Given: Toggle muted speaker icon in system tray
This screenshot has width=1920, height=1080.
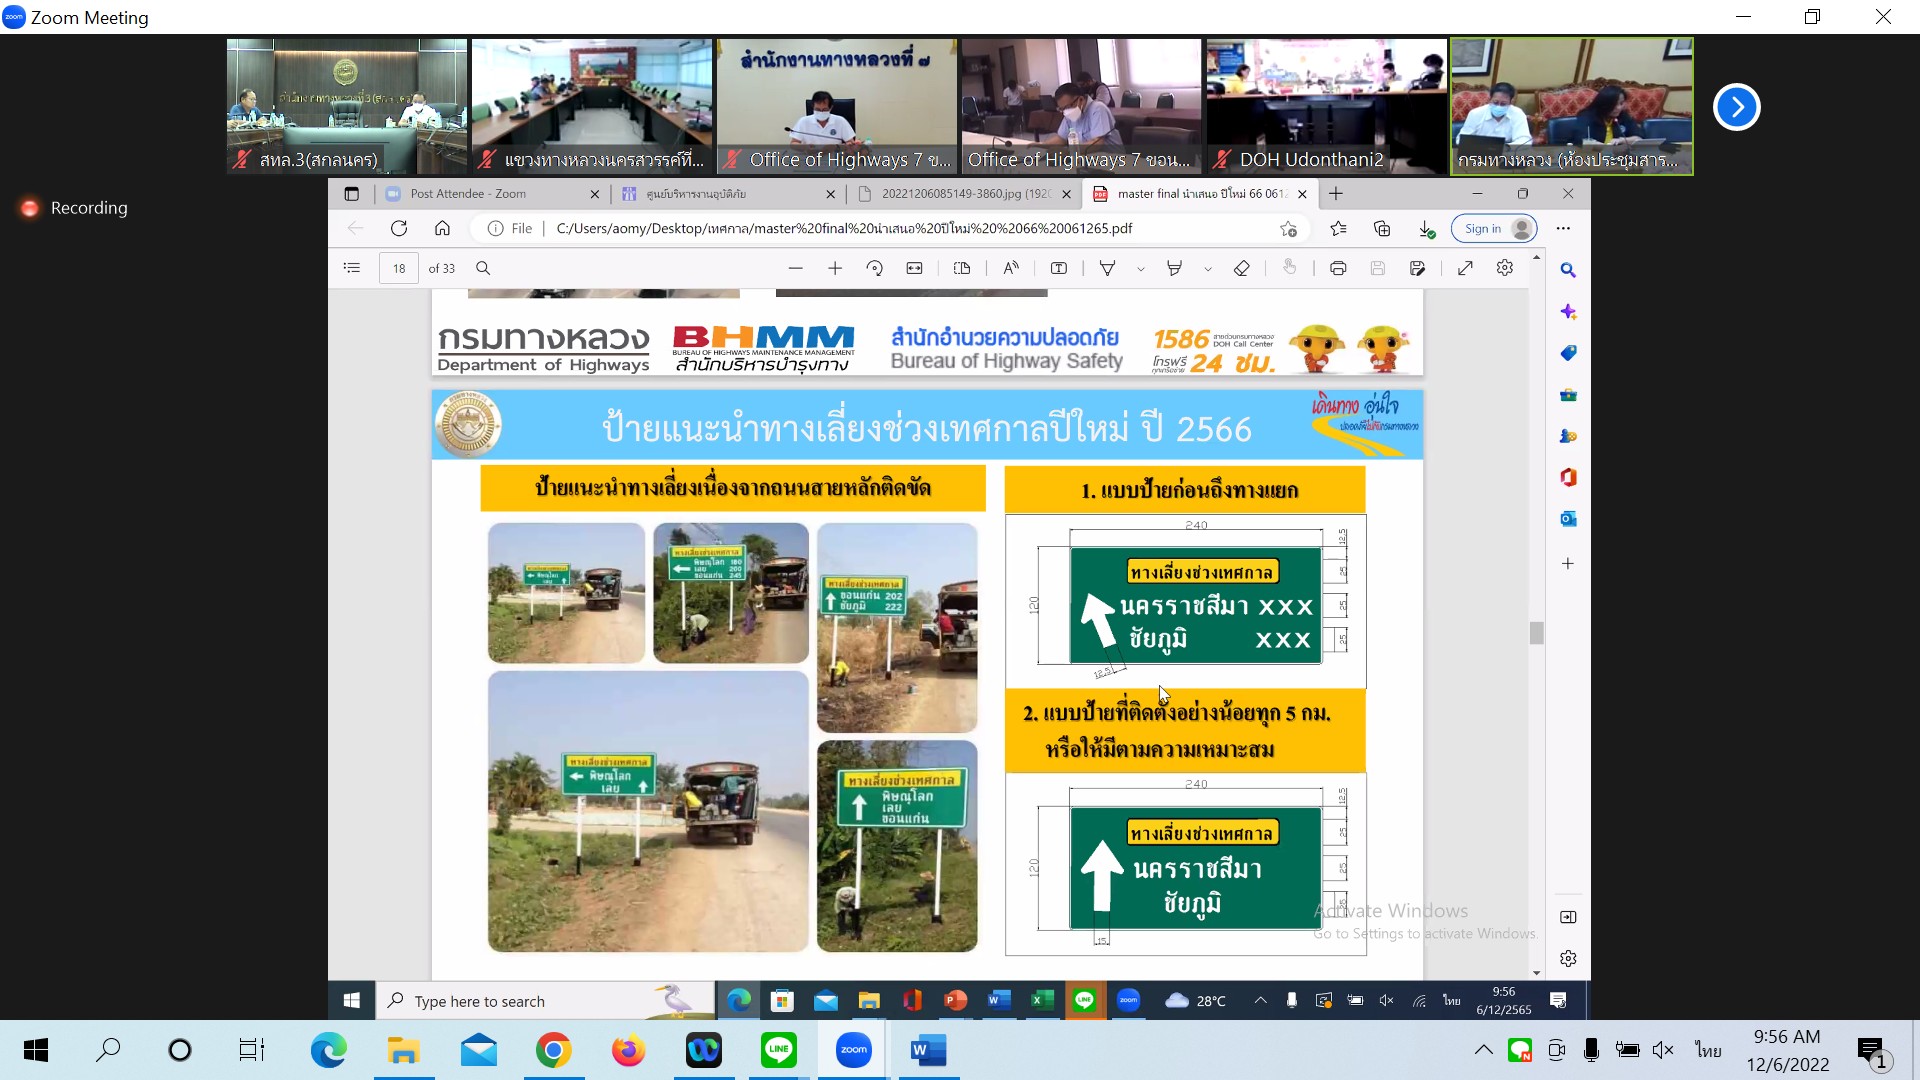Looking at the screenshot, I should (x=1663, y=1050).
